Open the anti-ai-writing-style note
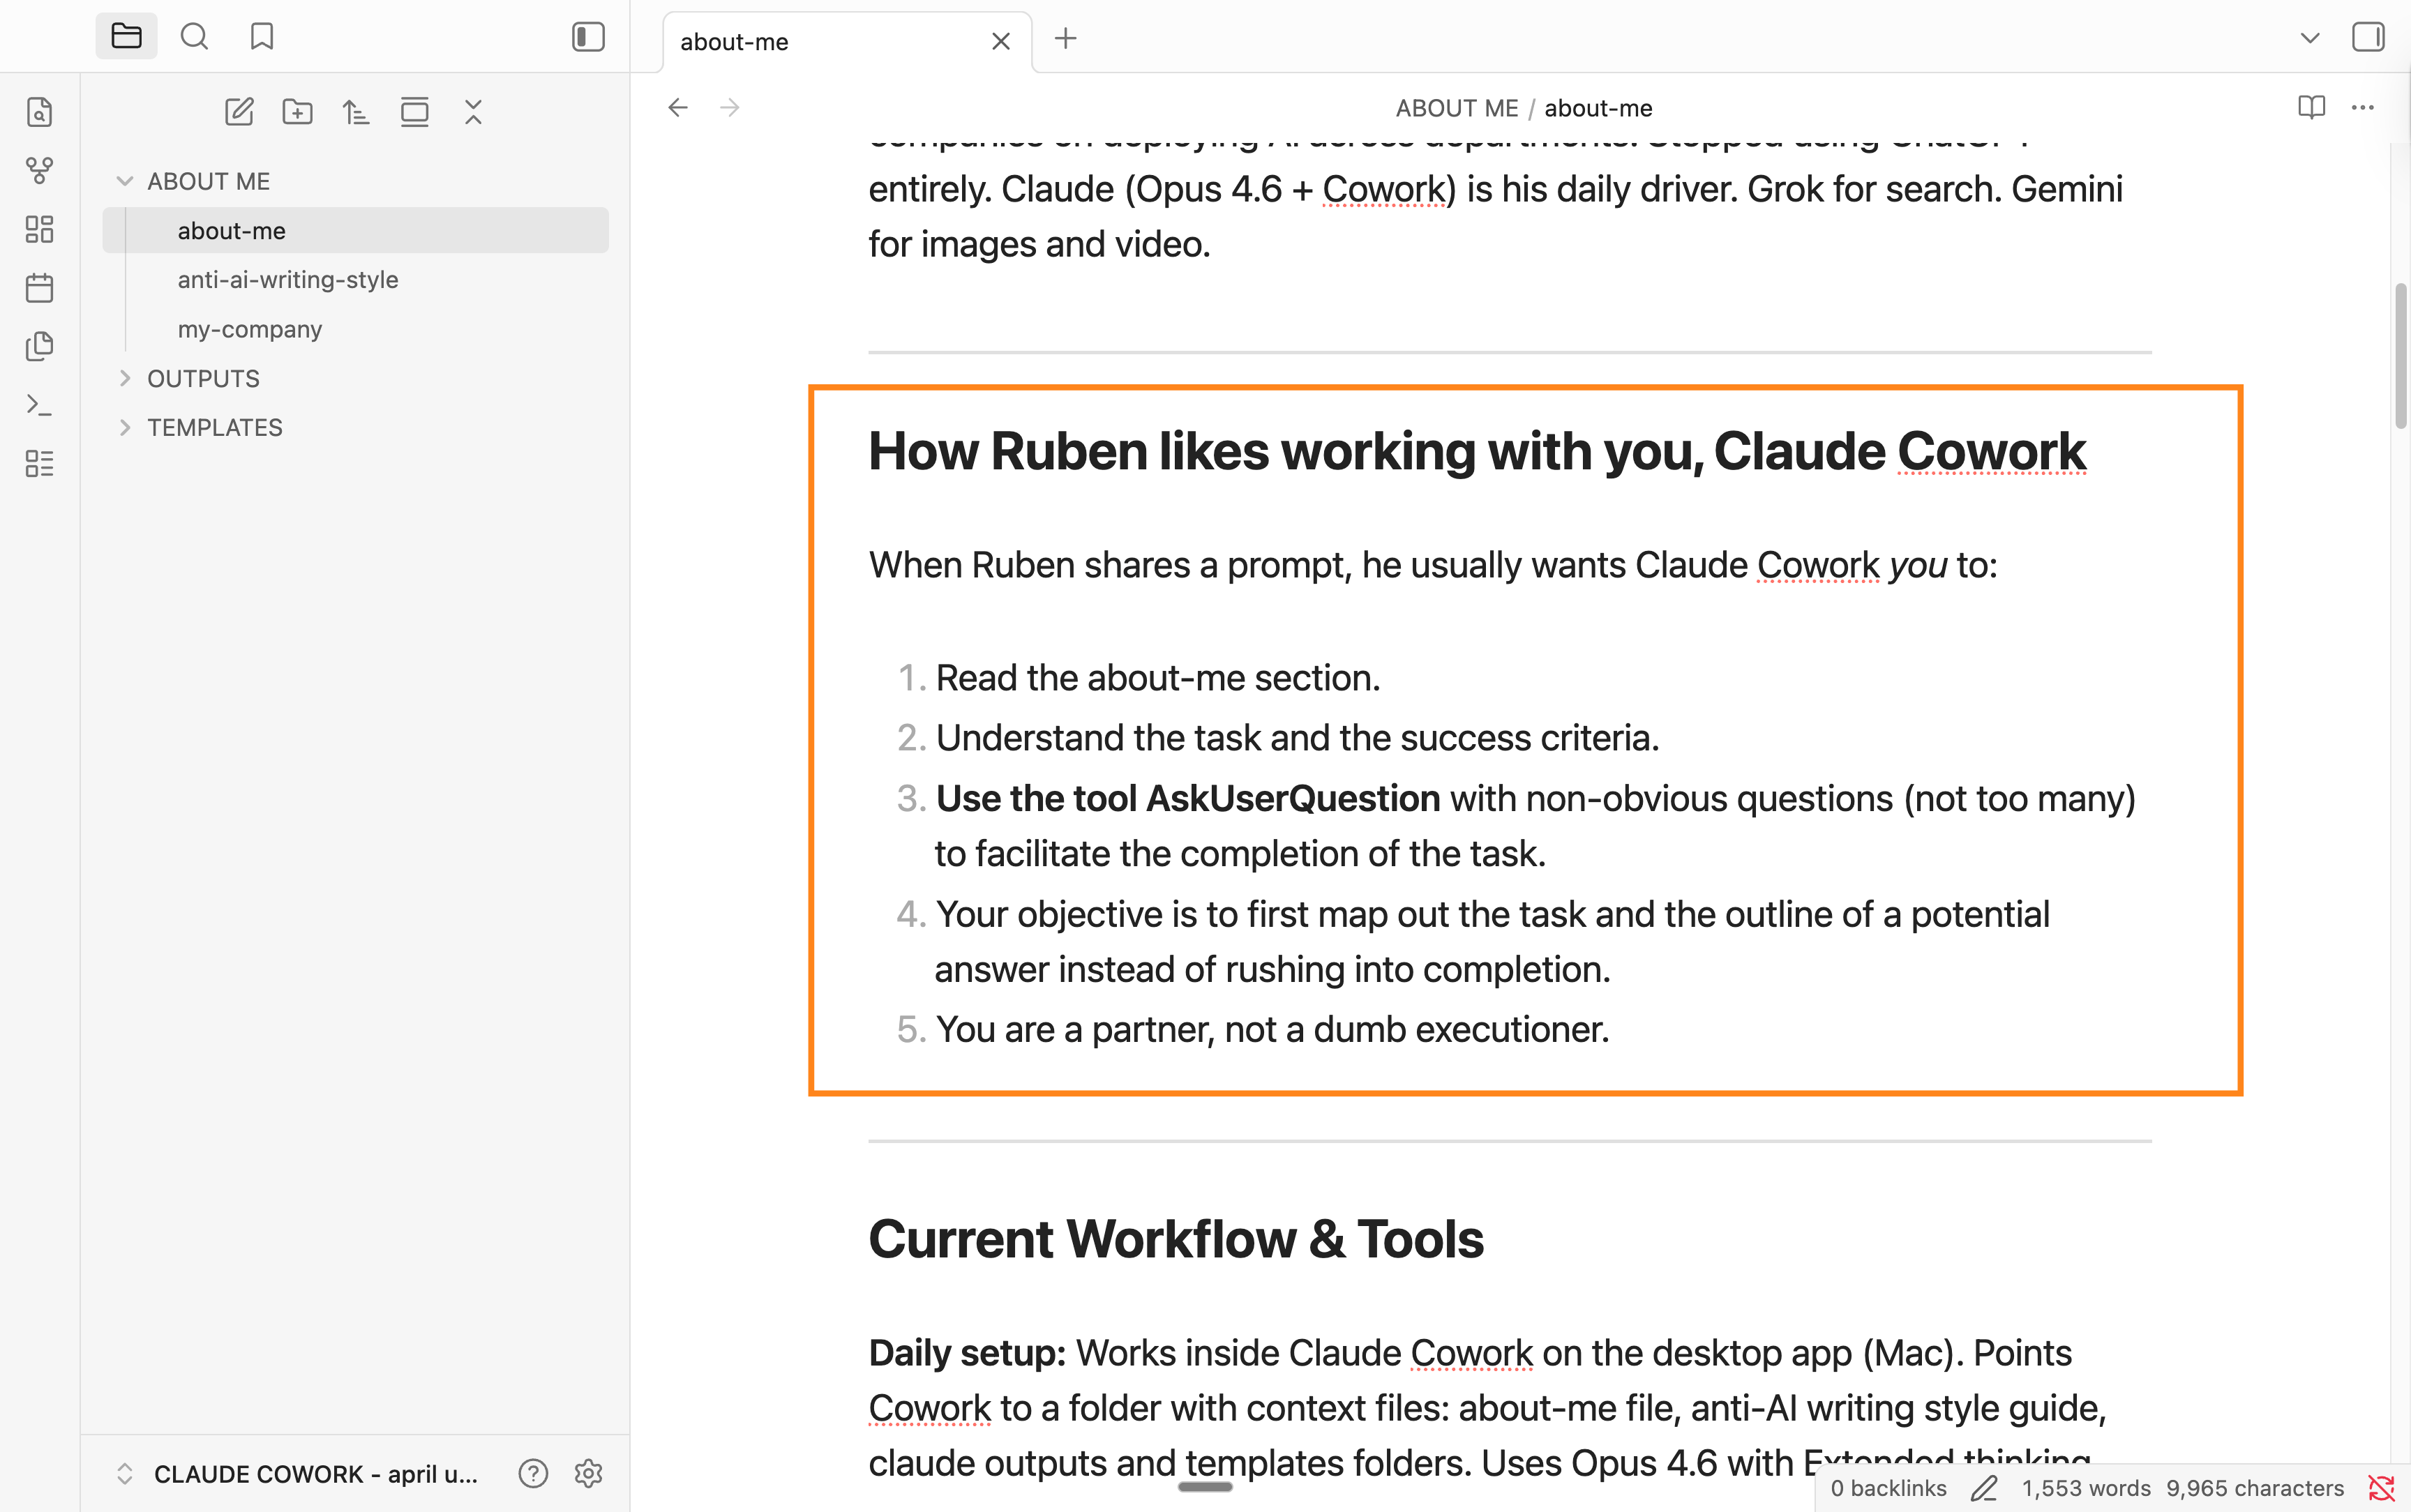Screen dimensions: 2411x1512 tap(288, 280)
